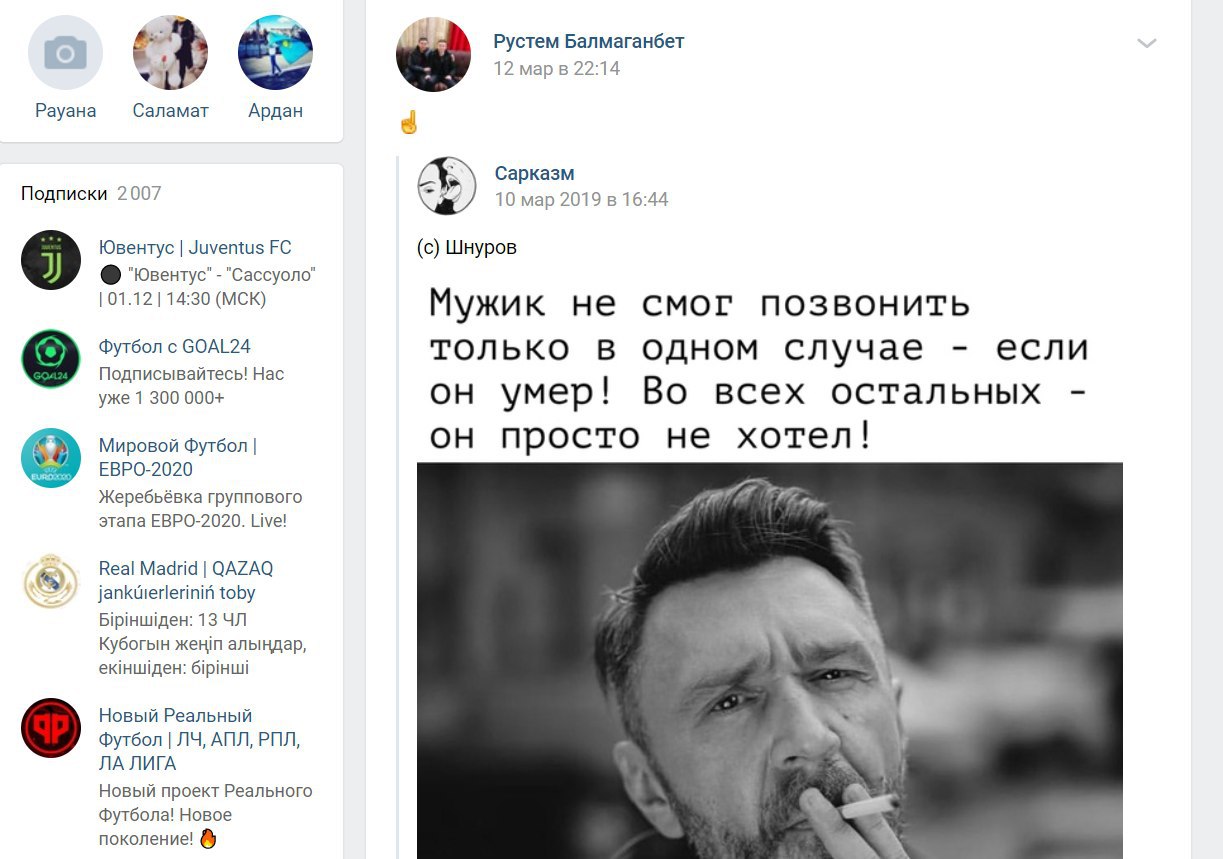Click the GOAL24 community logo icon
1223x859 pixels.
[51, 359]
